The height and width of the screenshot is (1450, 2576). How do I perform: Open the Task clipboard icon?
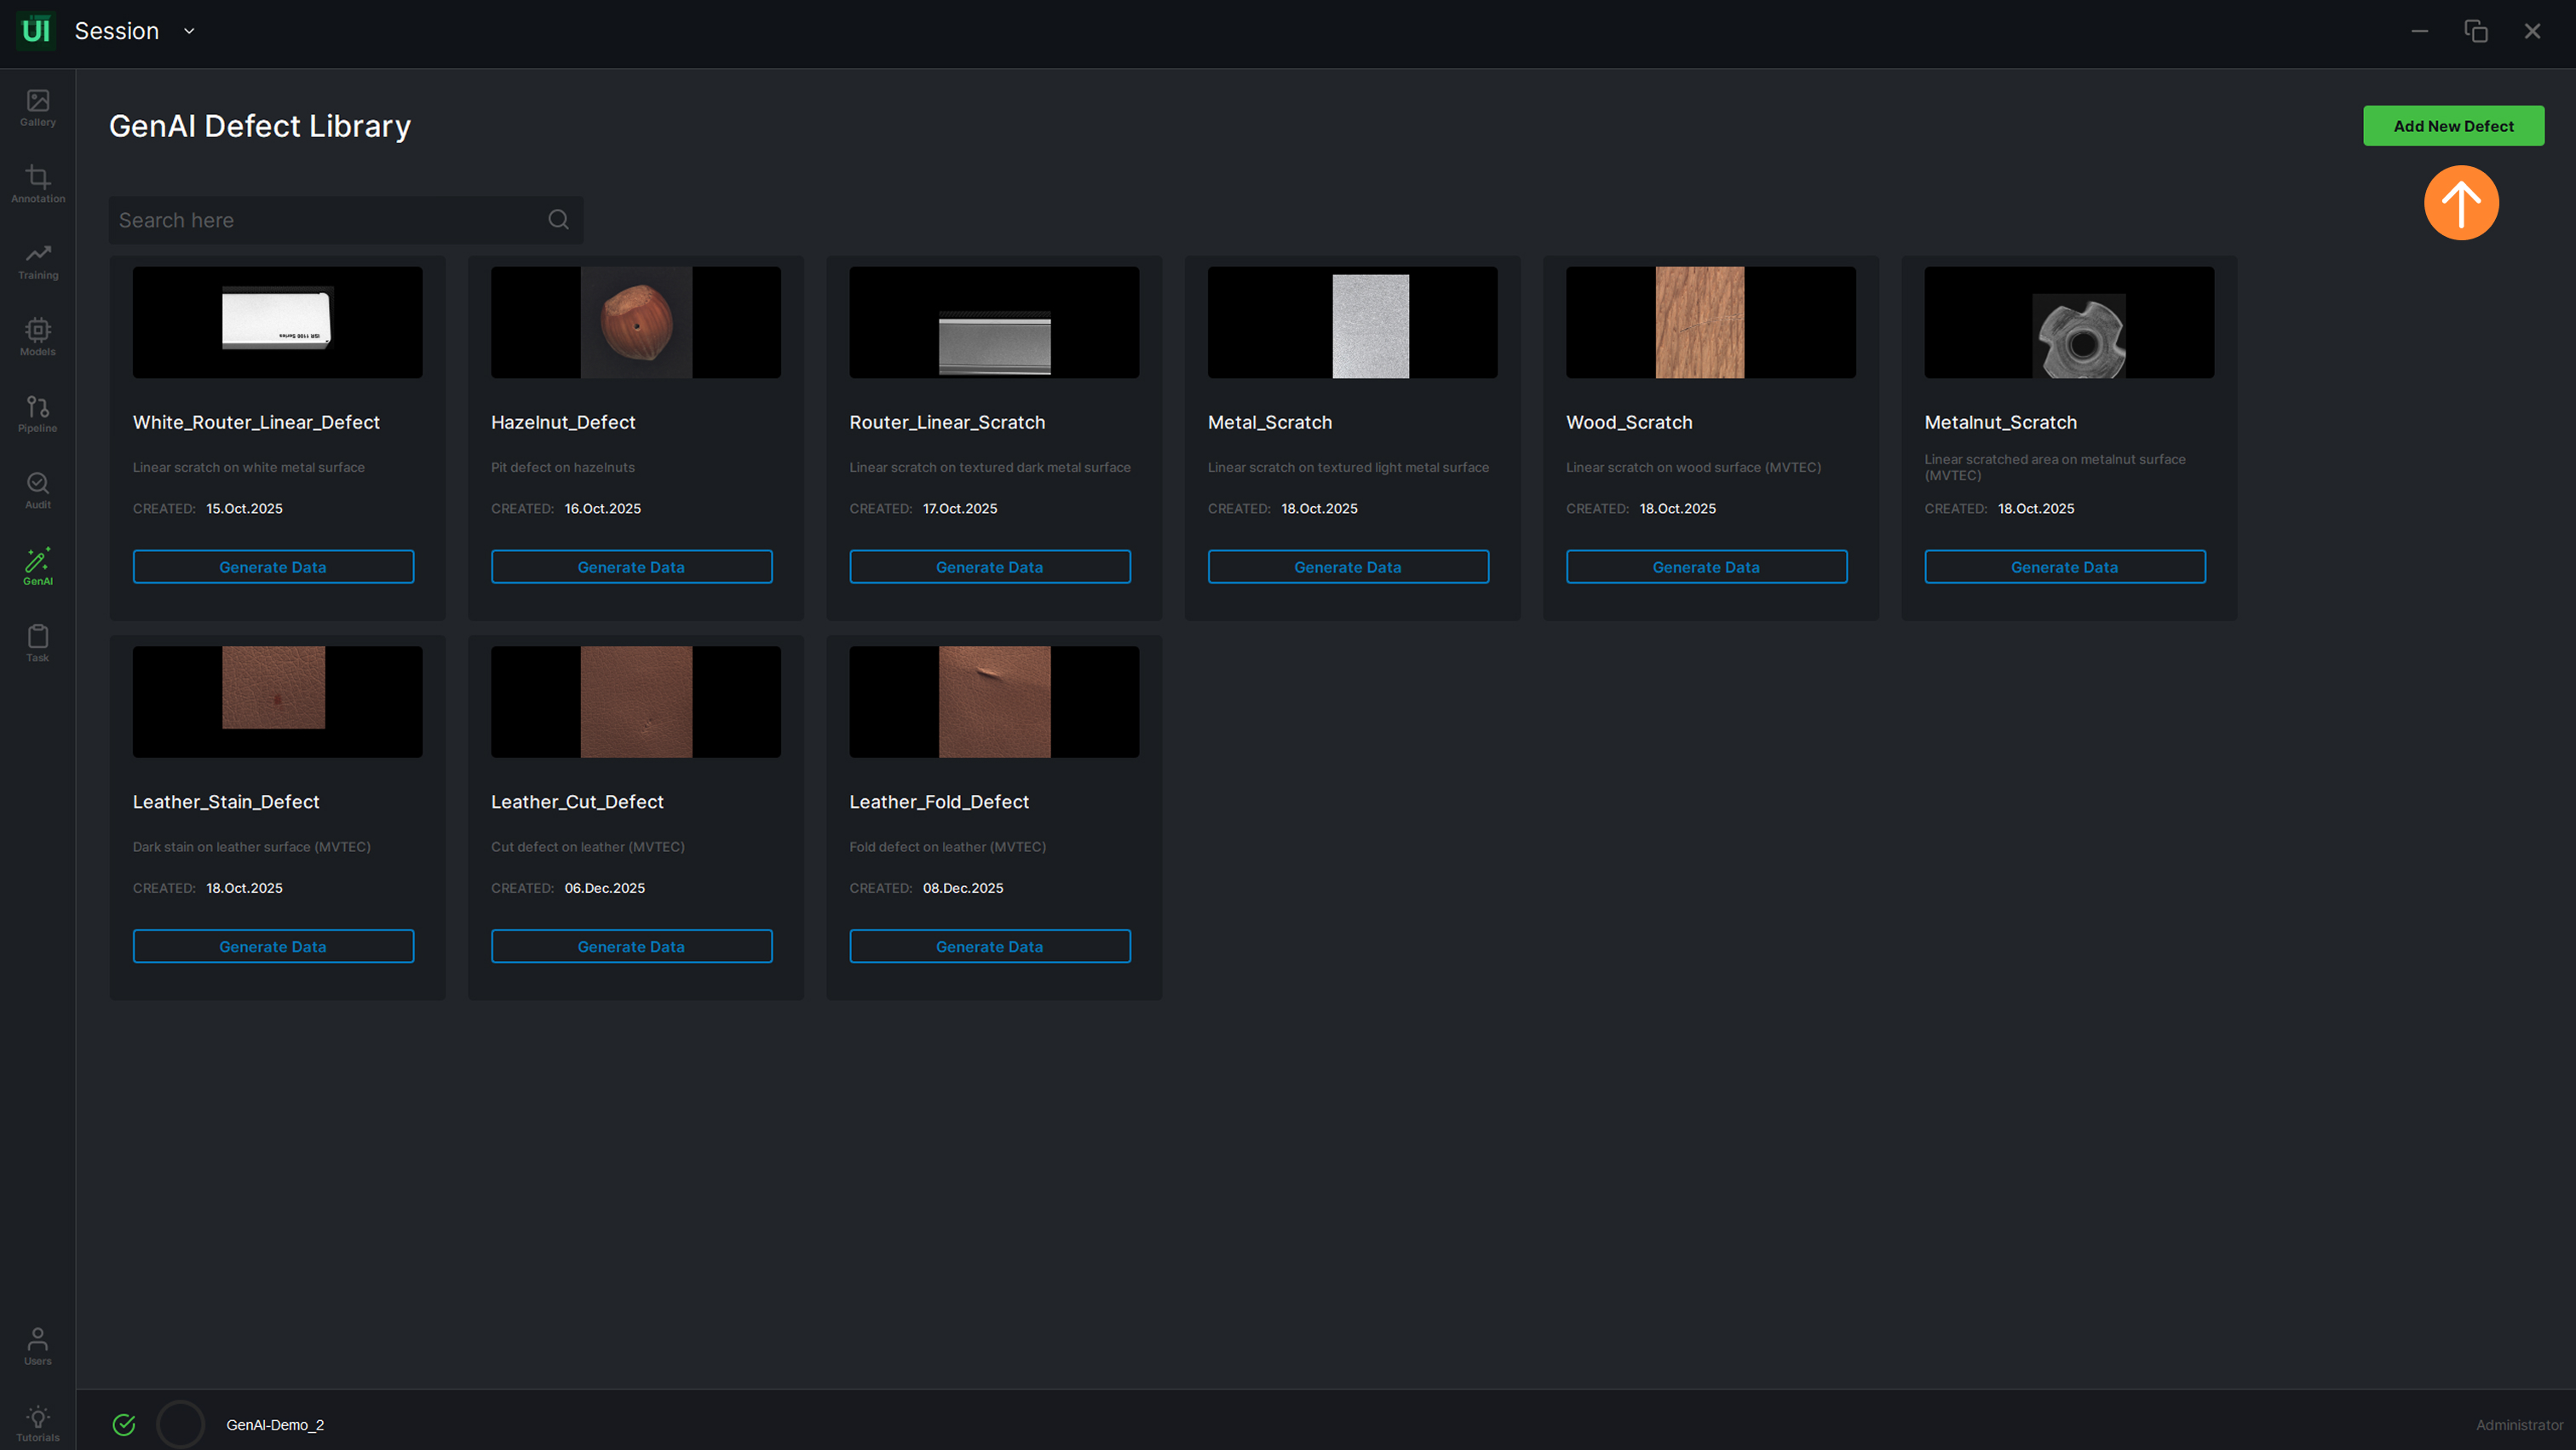(x=38, y=642)
